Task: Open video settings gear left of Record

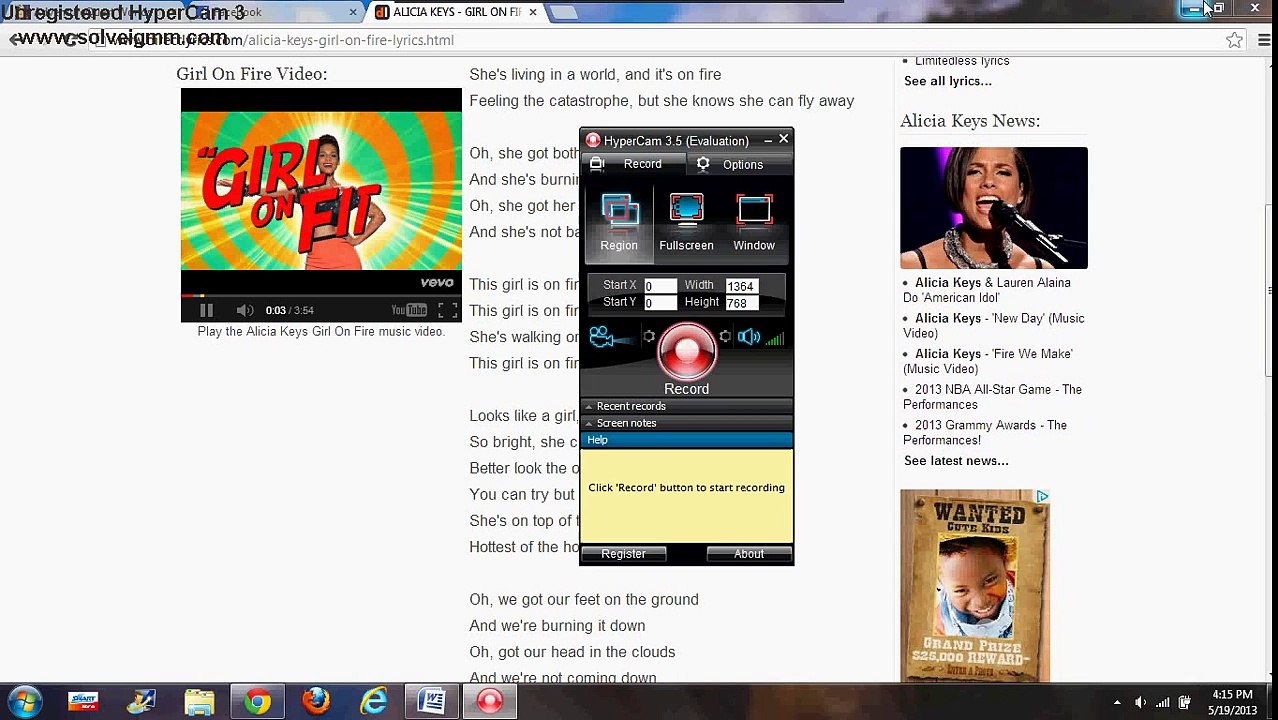Action: 649,337
